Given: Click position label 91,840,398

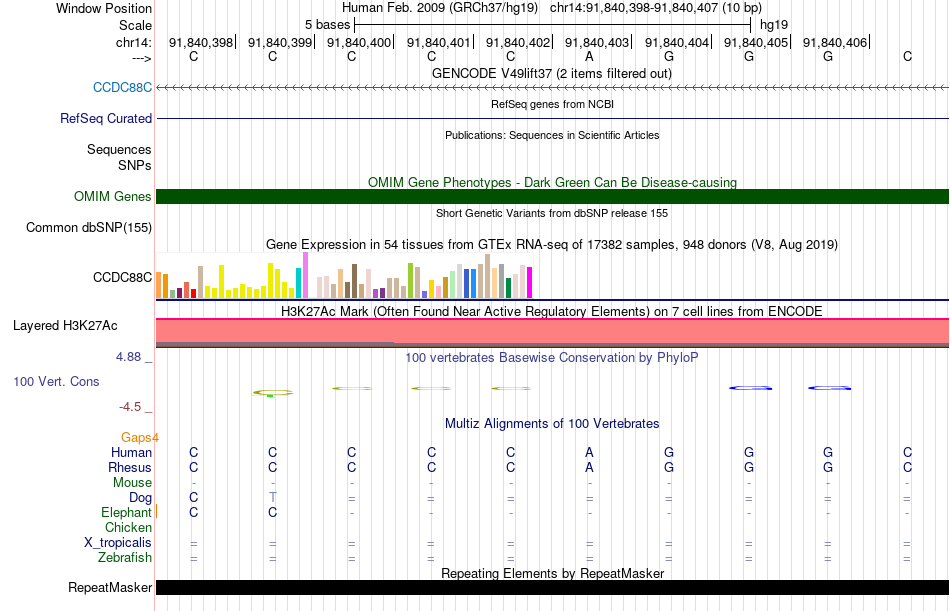Looking at the screenshot, I should coord(201,42).
